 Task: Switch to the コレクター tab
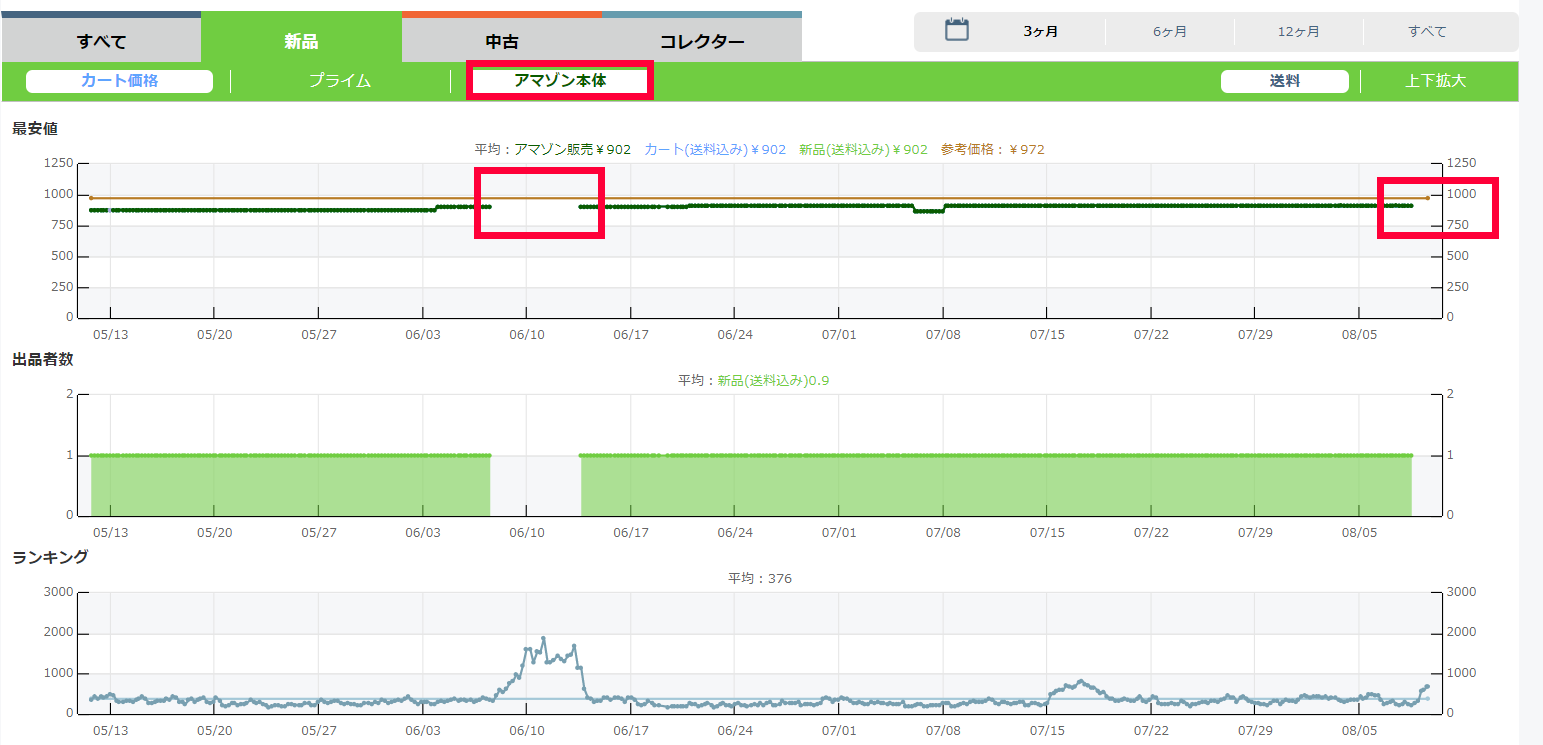tap(701, 41)
